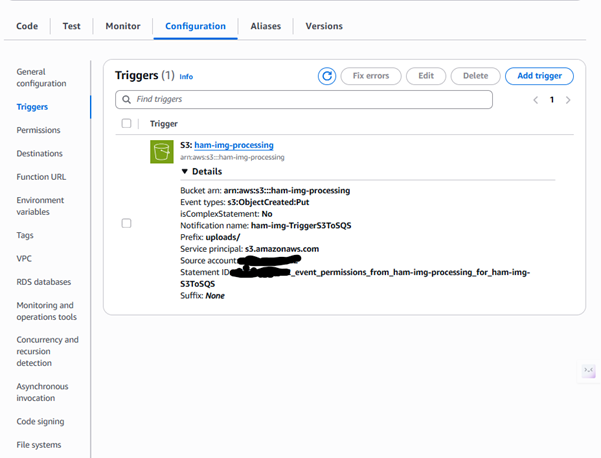Focus the Find triggers search field

click(x=304, y=100)
